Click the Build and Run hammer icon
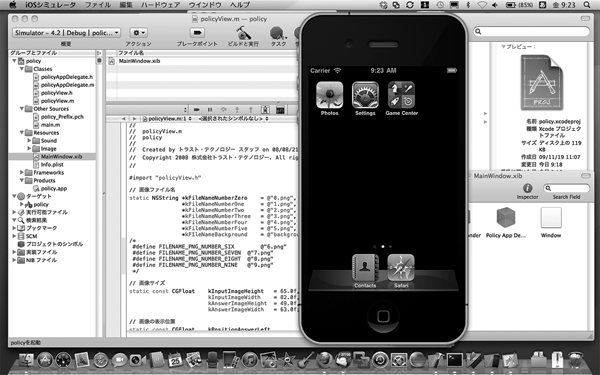This screenshot has height=375, width=600. (243, 33)
